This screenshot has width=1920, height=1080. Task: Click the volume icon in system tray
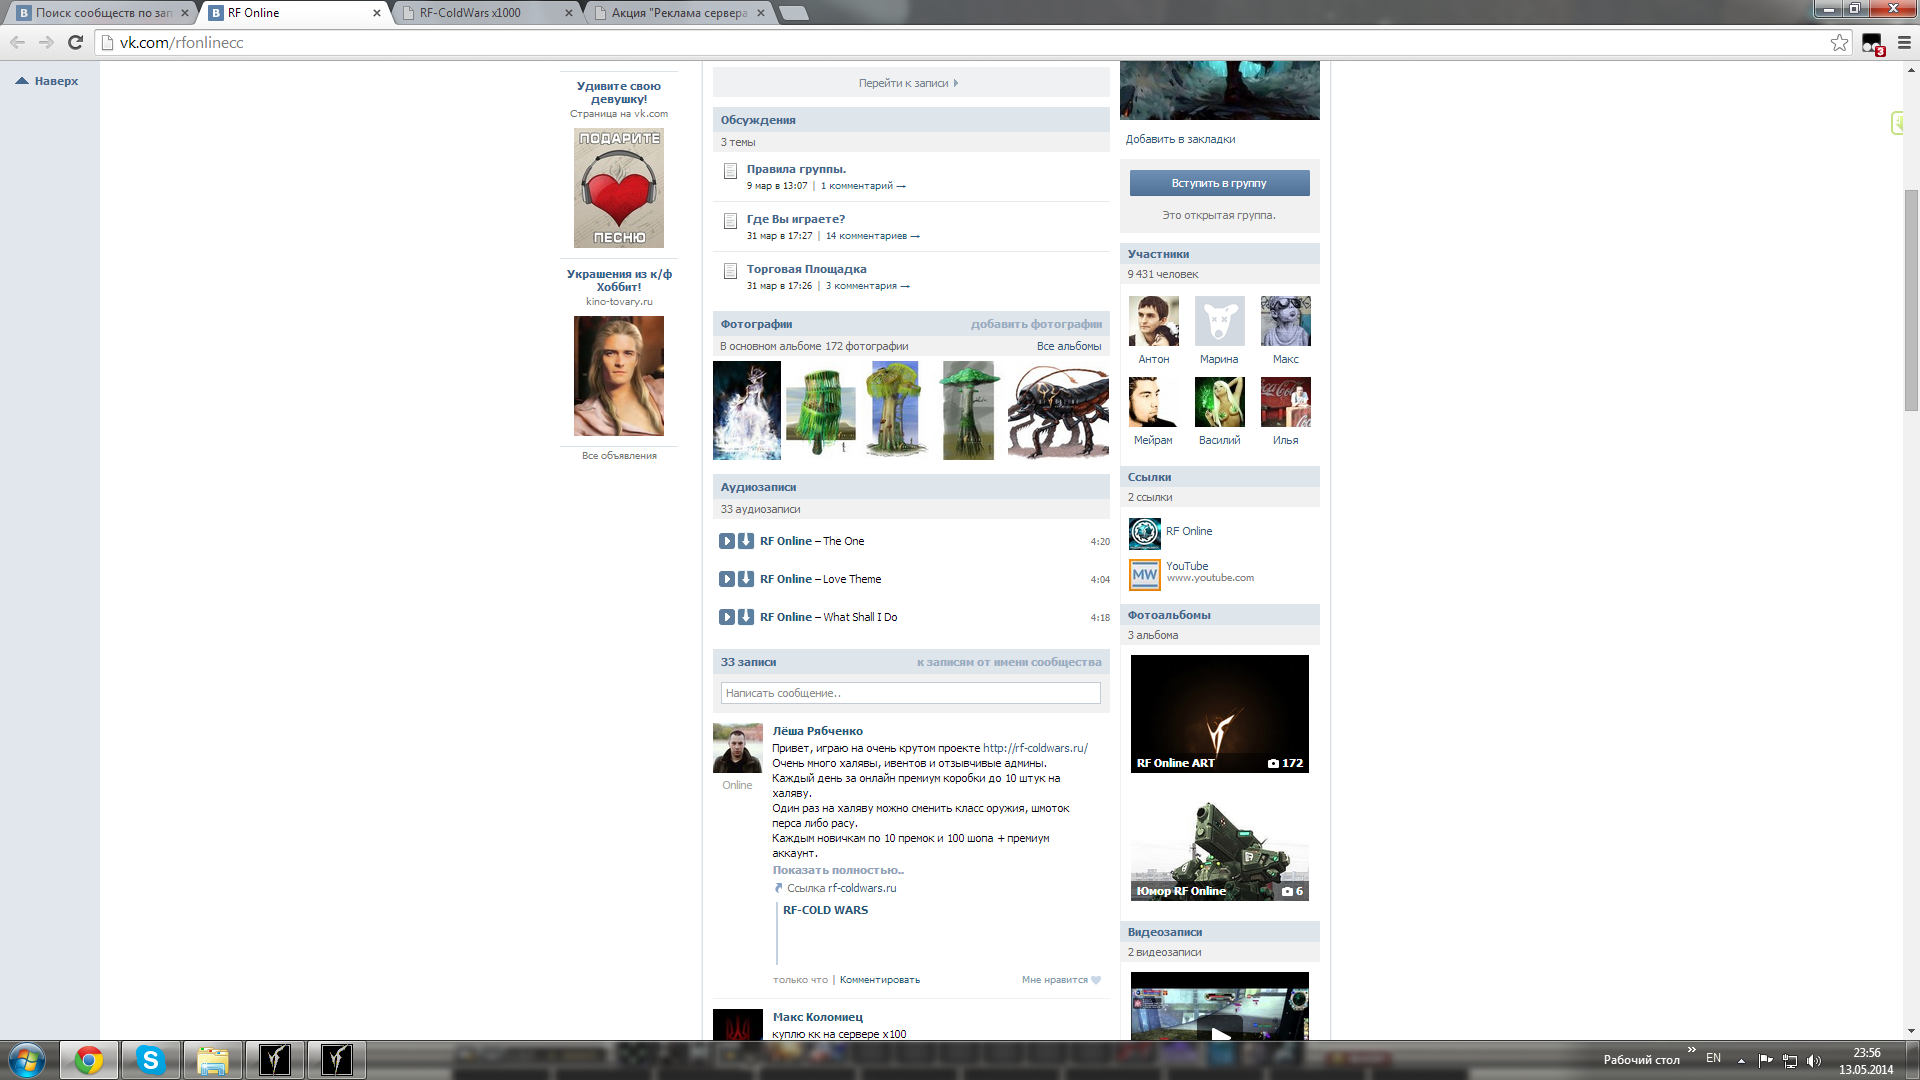tap(1814, 1061)
